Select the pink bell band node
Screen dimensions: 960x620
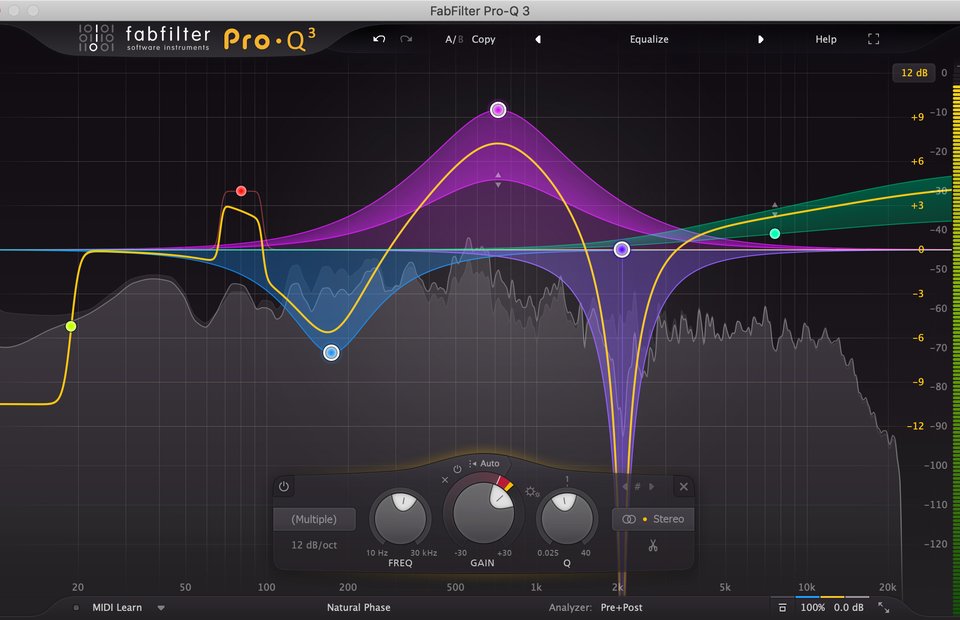498,110
